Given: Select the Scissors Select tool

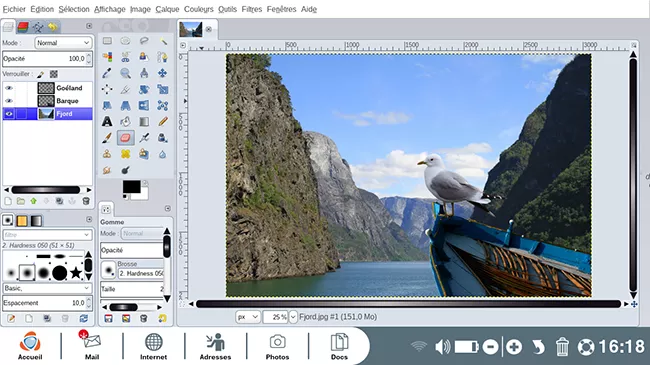Looking at the screenshot, I should [125, 57].
